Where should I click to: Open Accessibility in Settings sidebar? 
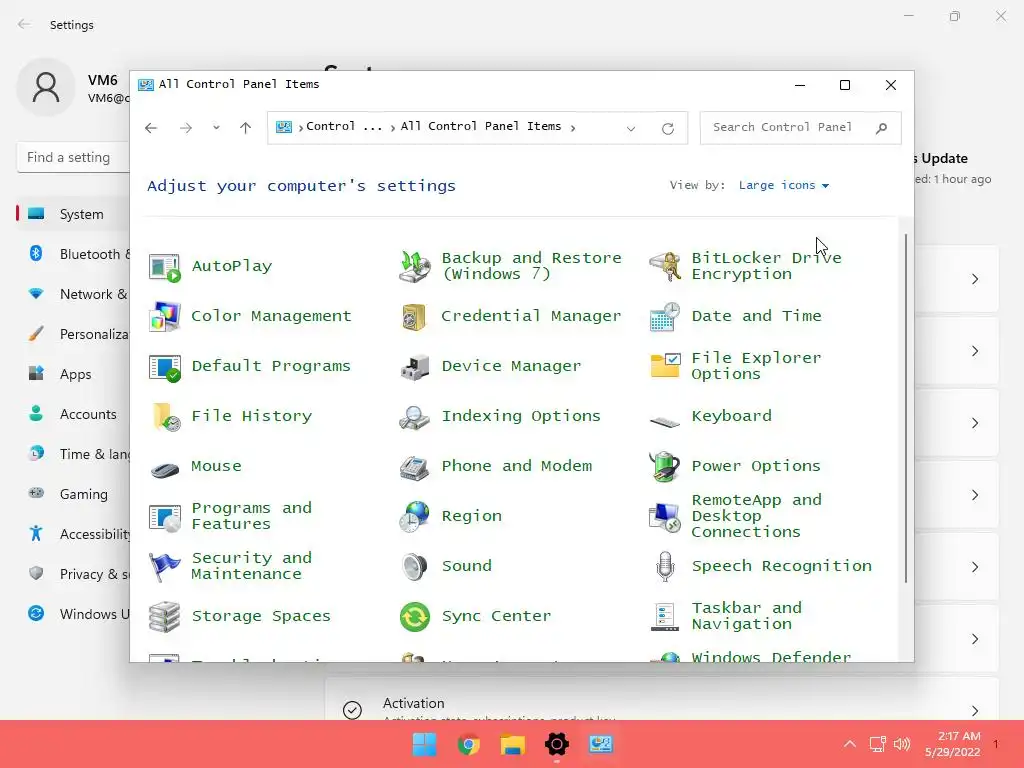point(73,534)
